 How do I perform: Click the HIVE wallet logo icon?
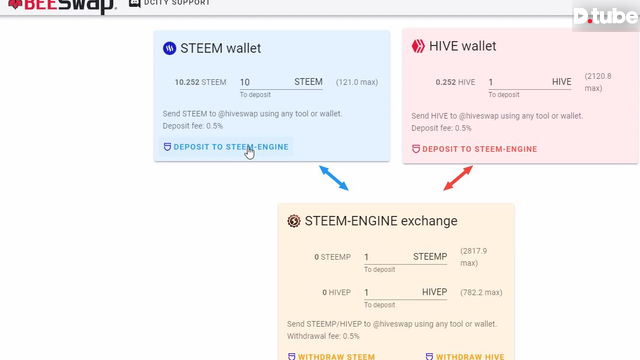click(418, 46)
